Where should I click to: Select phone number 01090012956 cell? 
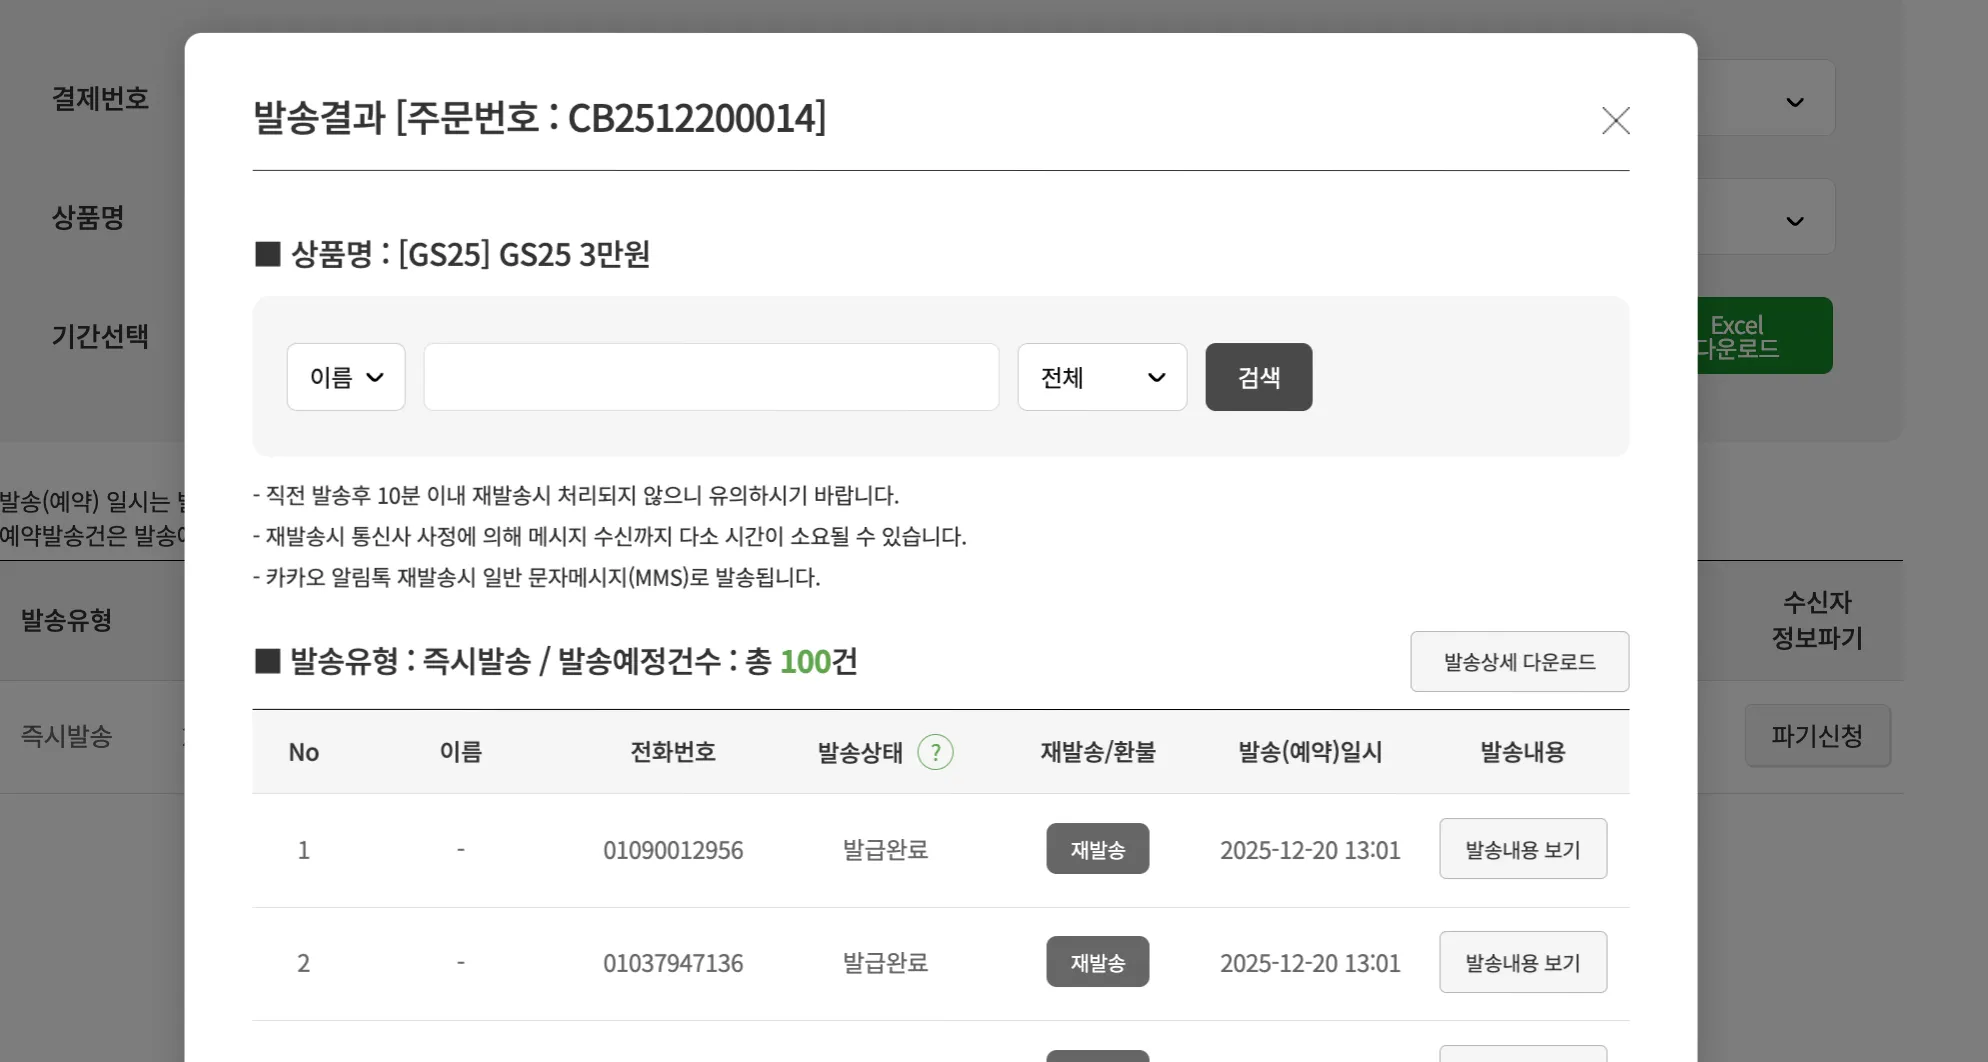(673, 850)
